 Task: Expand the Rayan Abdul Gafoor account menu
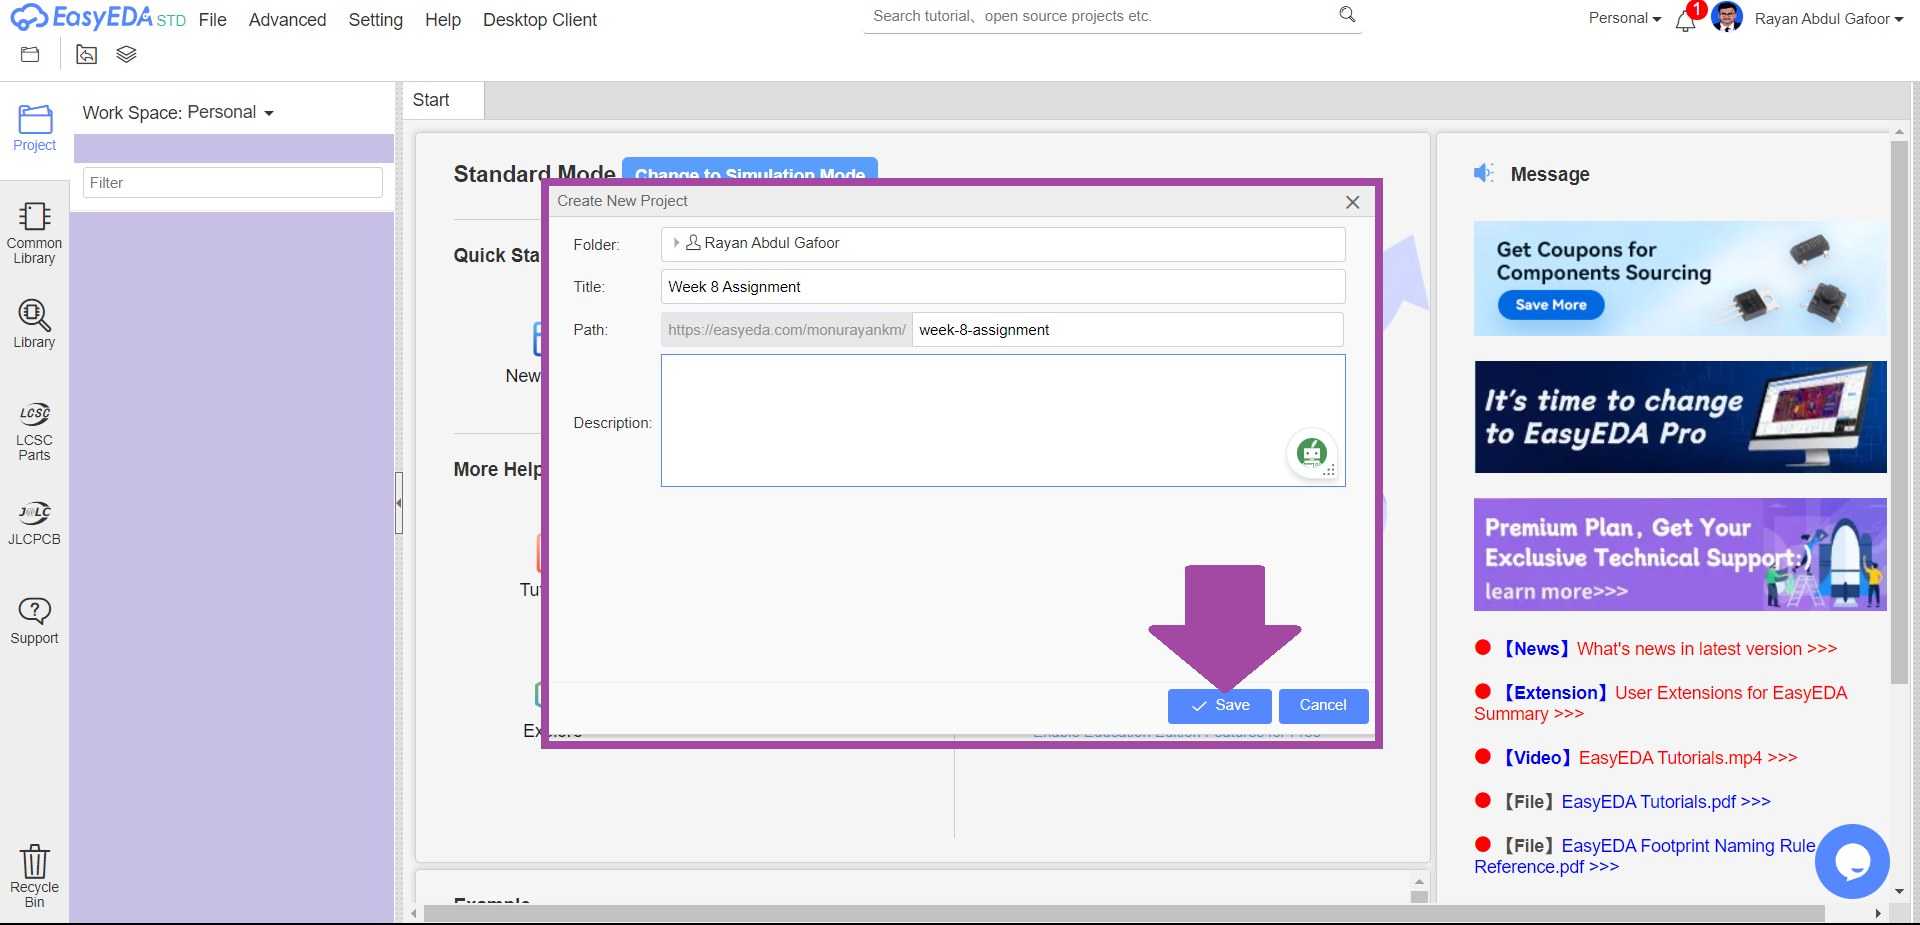[1828, 18]
